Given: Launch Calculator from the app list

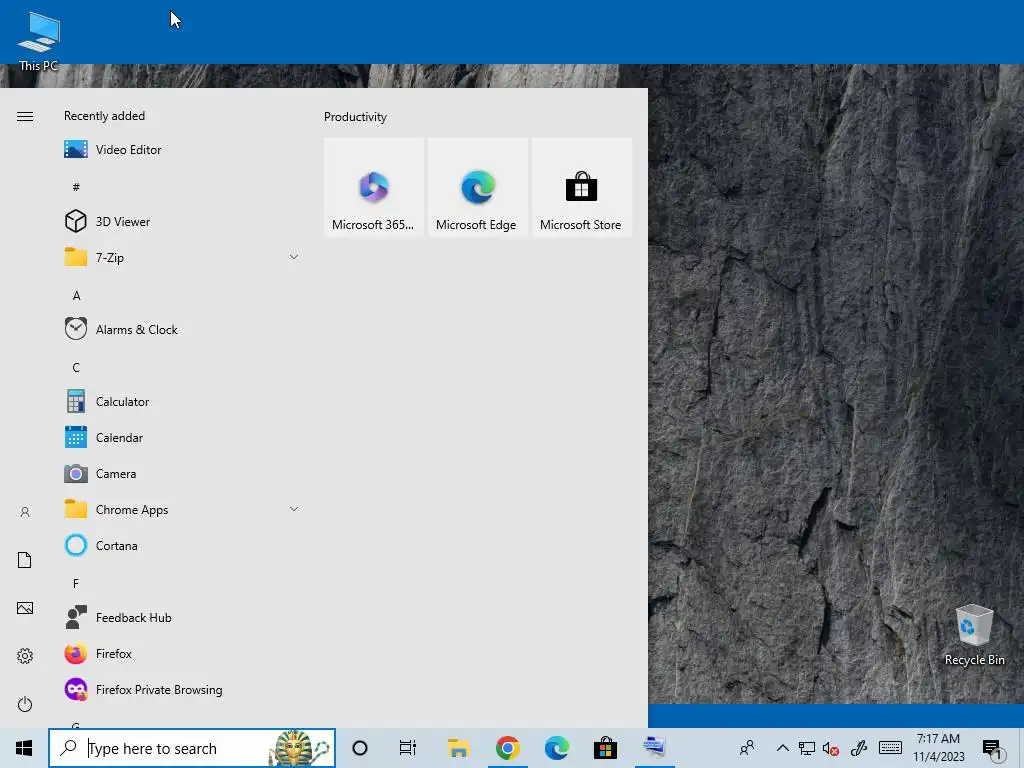Looking at the screenshot, I should (x=182, y=402).
